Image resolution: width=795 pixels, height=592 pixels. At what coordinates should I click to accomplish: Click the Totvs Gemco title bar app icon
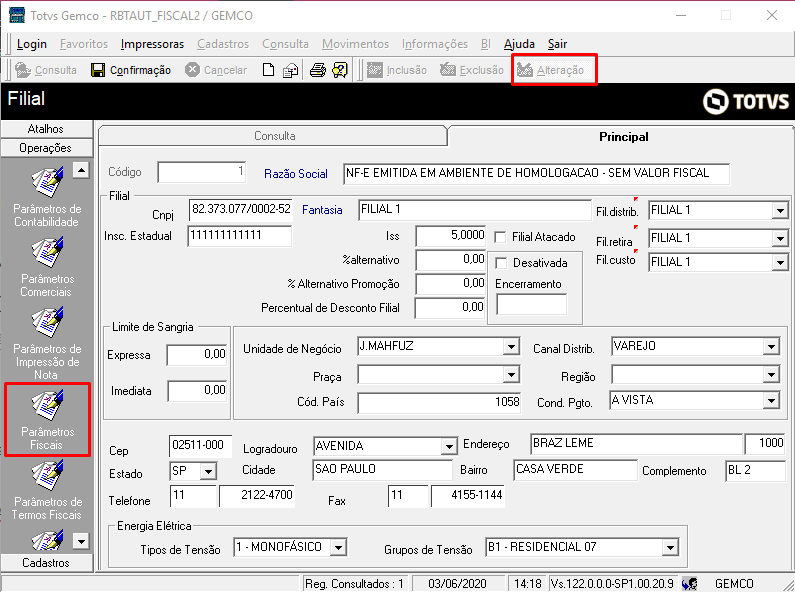pyautogui.click(x=17, y=15)
